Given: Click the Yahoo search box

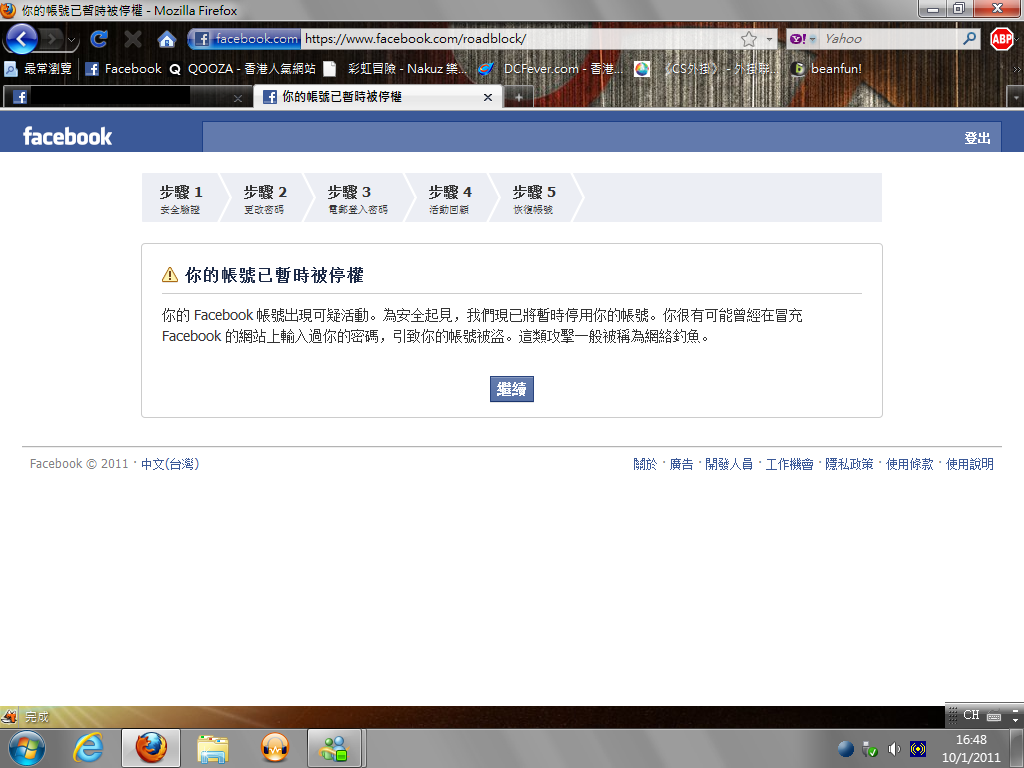Looking at the screenshot, I should pyautogui.click(x=889, y=39).
